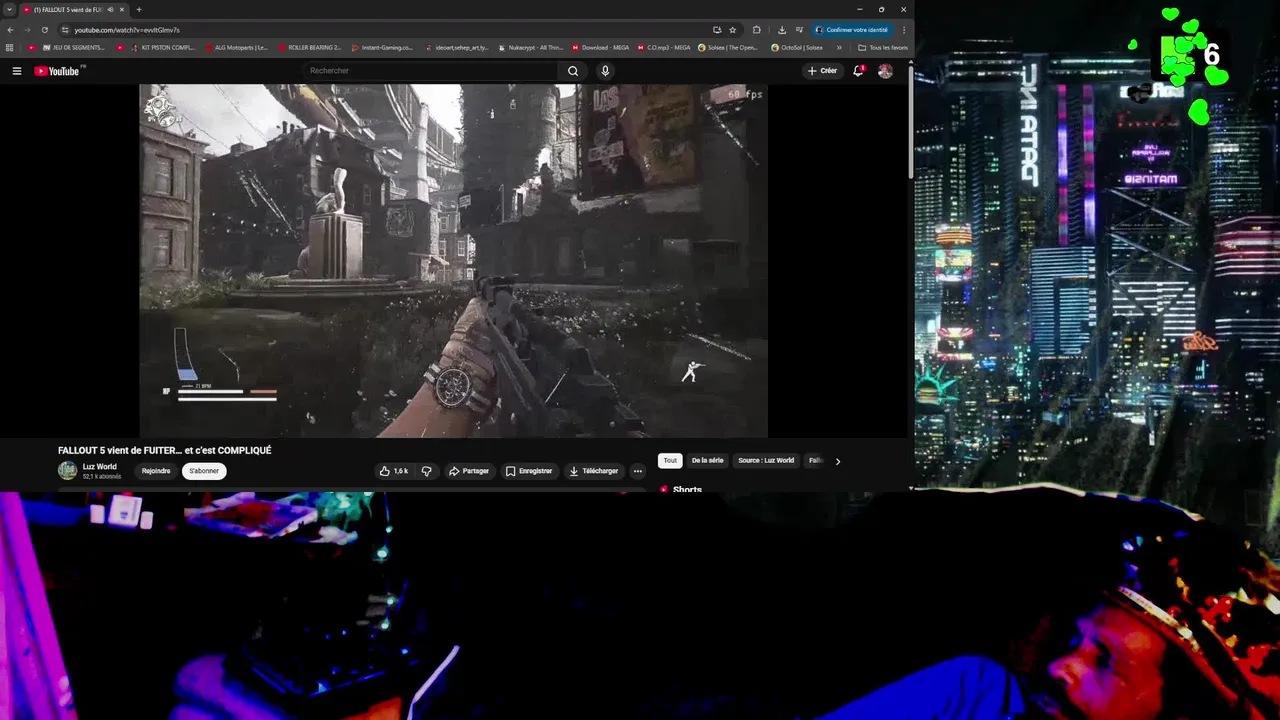Viewport: 1280px width, 720px height.
Task: Show more filter chips with right chevron
Action: point(838,461)
